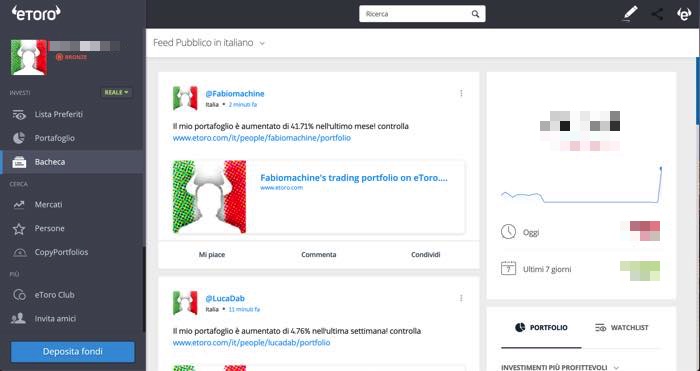
Task: Click the Mercati trend chart icon
Action: pos(19,204)
